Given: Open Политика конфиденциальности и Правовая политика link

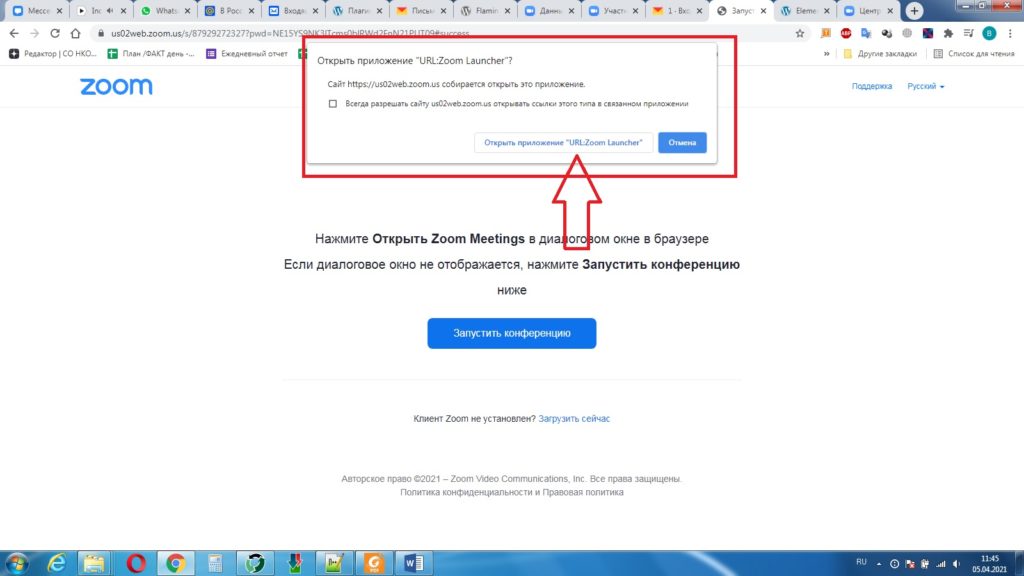Looking at the screenshot, I should 511,492.
